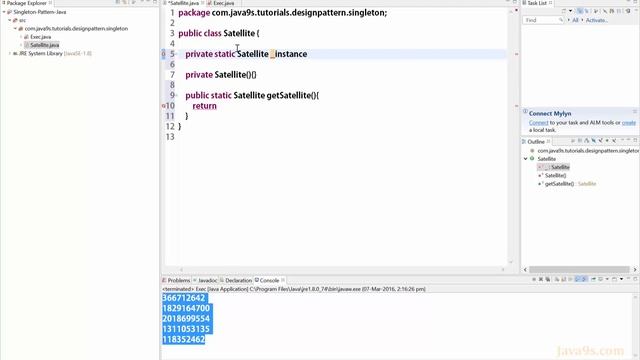Toggle Hide Fields in the Outline toolbar
The width and height of the screenshot is (640, 360).
click(x=593, y=141)
